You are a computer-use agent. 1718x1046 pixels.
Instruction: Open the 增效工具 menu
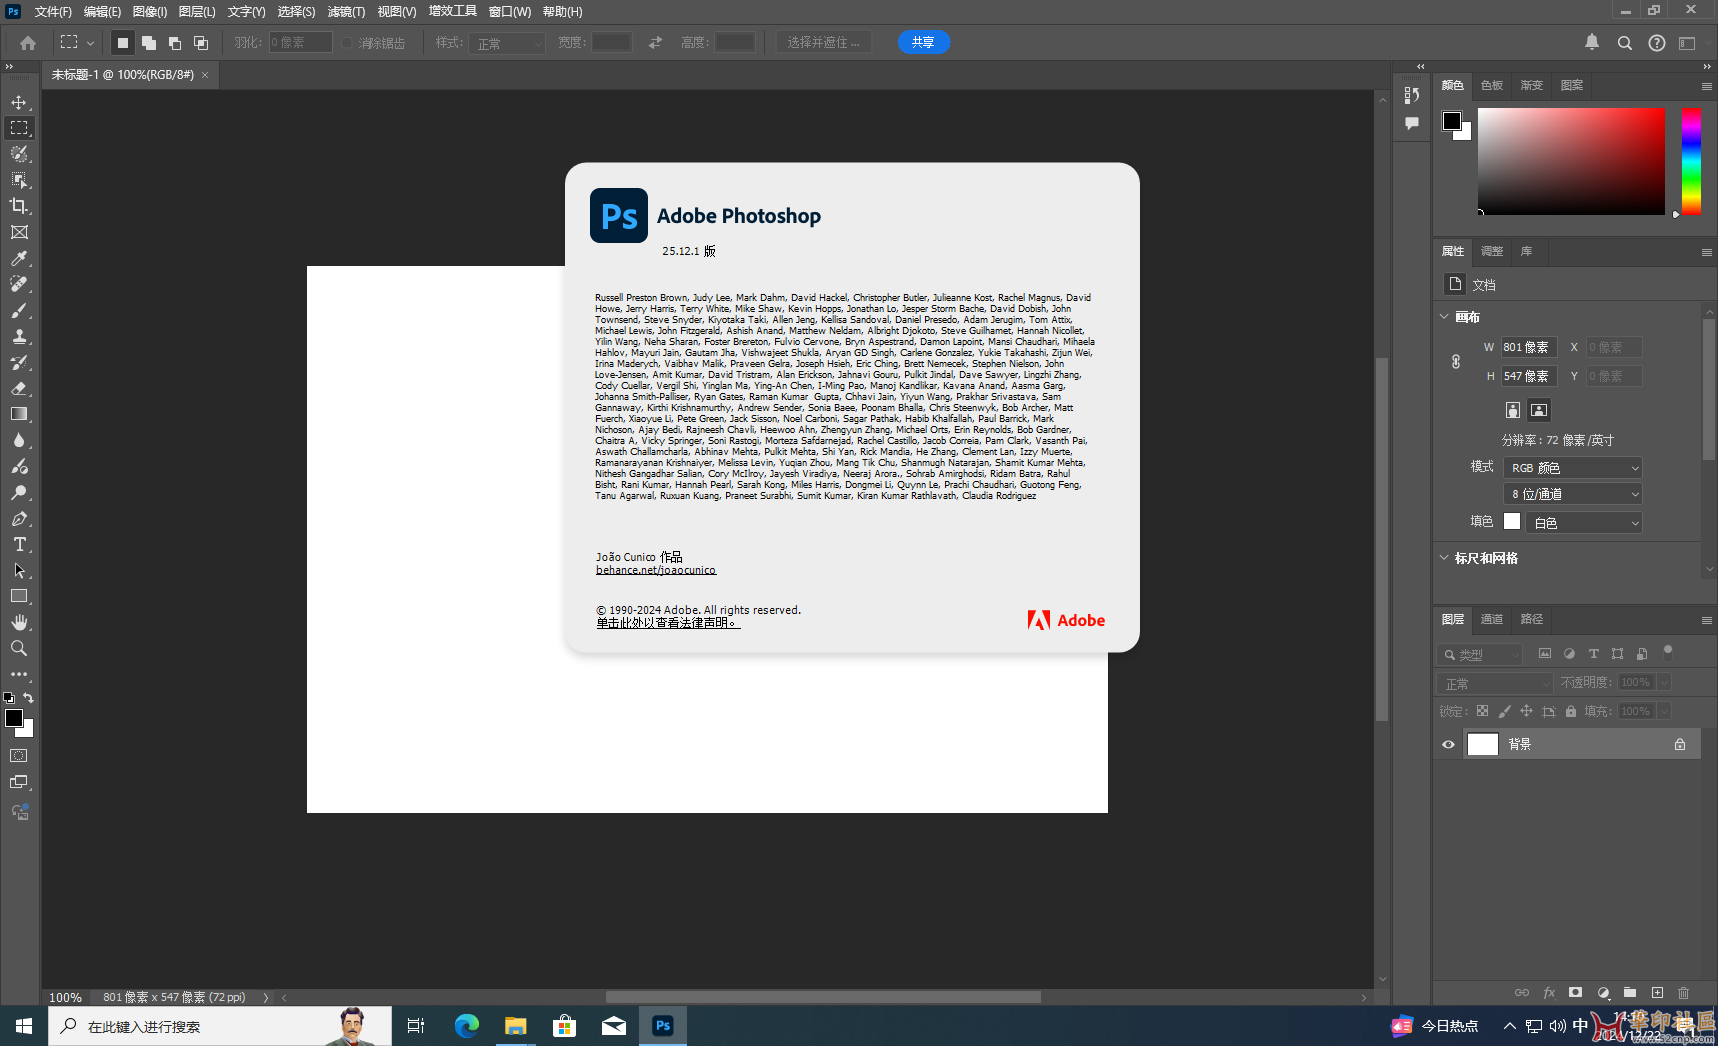[x=453, y=11]
